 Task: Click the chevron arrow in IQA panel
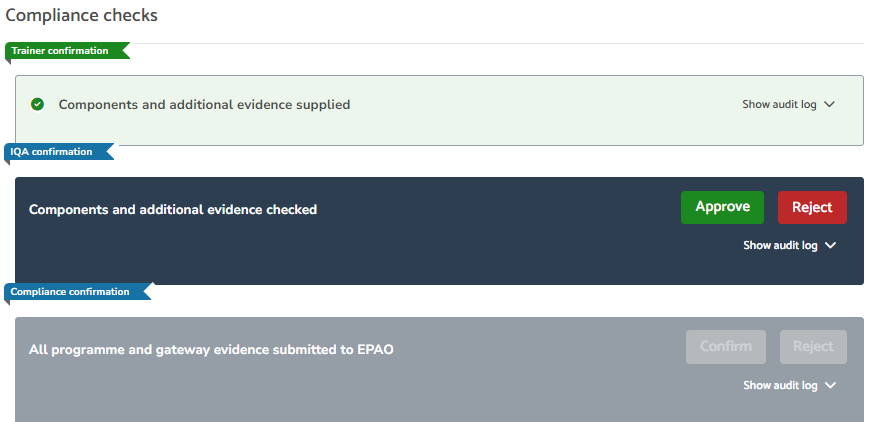click(x=830, y=245)
